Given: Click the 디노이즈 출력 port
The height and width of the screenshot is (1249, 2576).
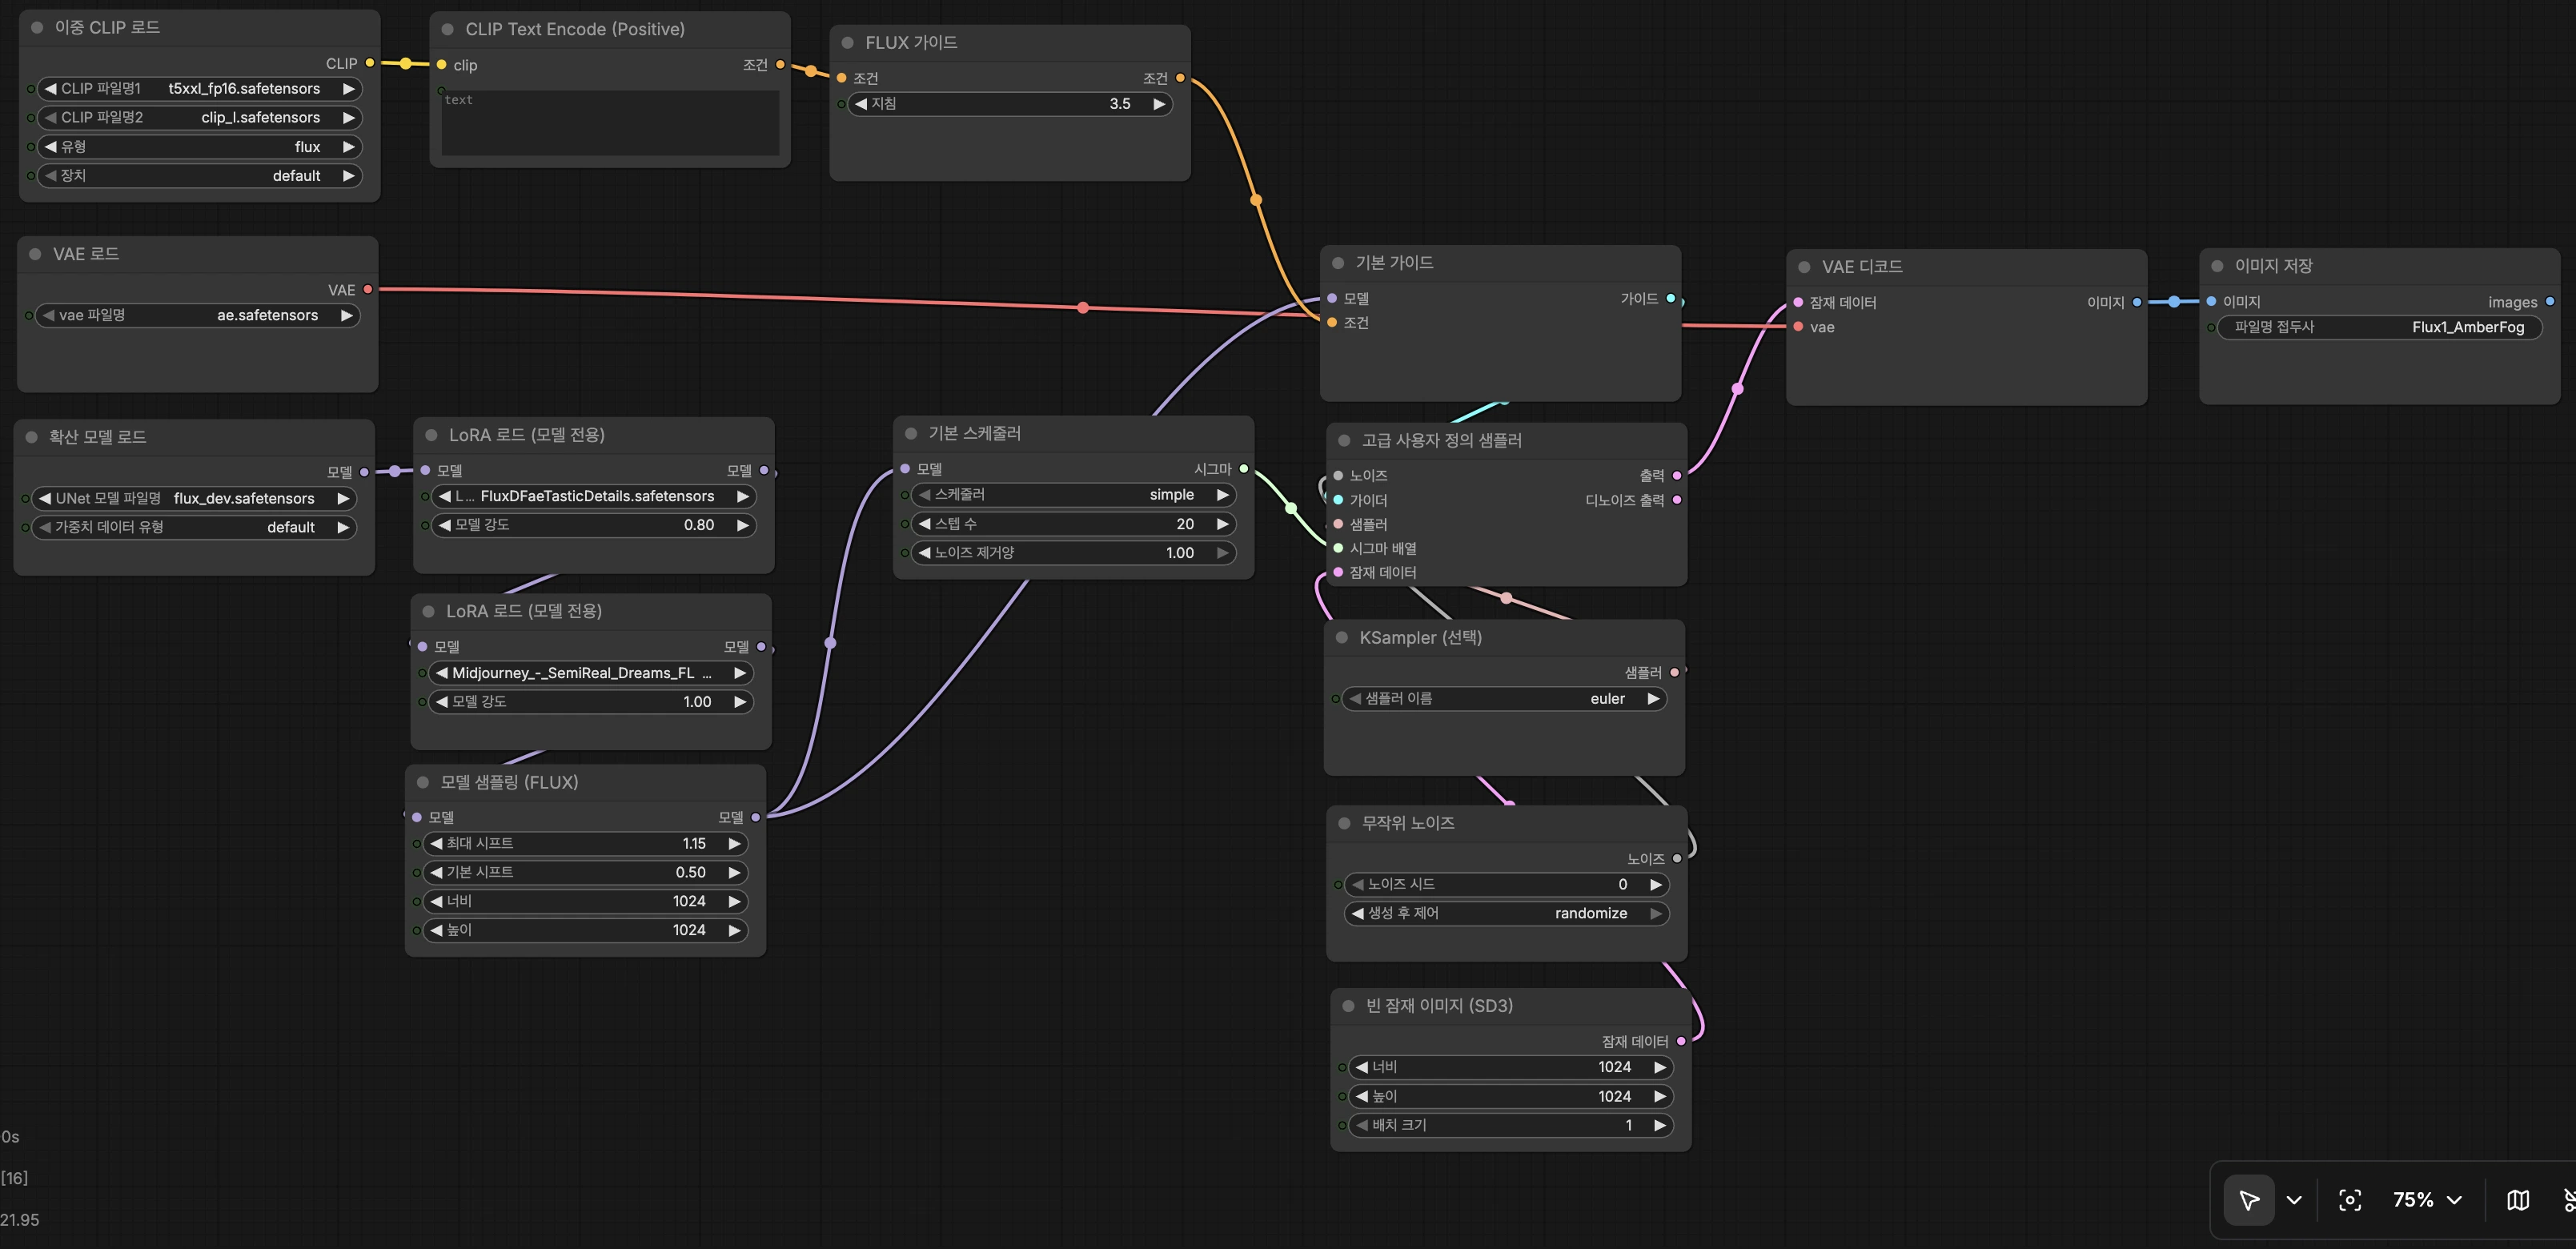Looking at the screenshot, I should [x=1677, y=500].
